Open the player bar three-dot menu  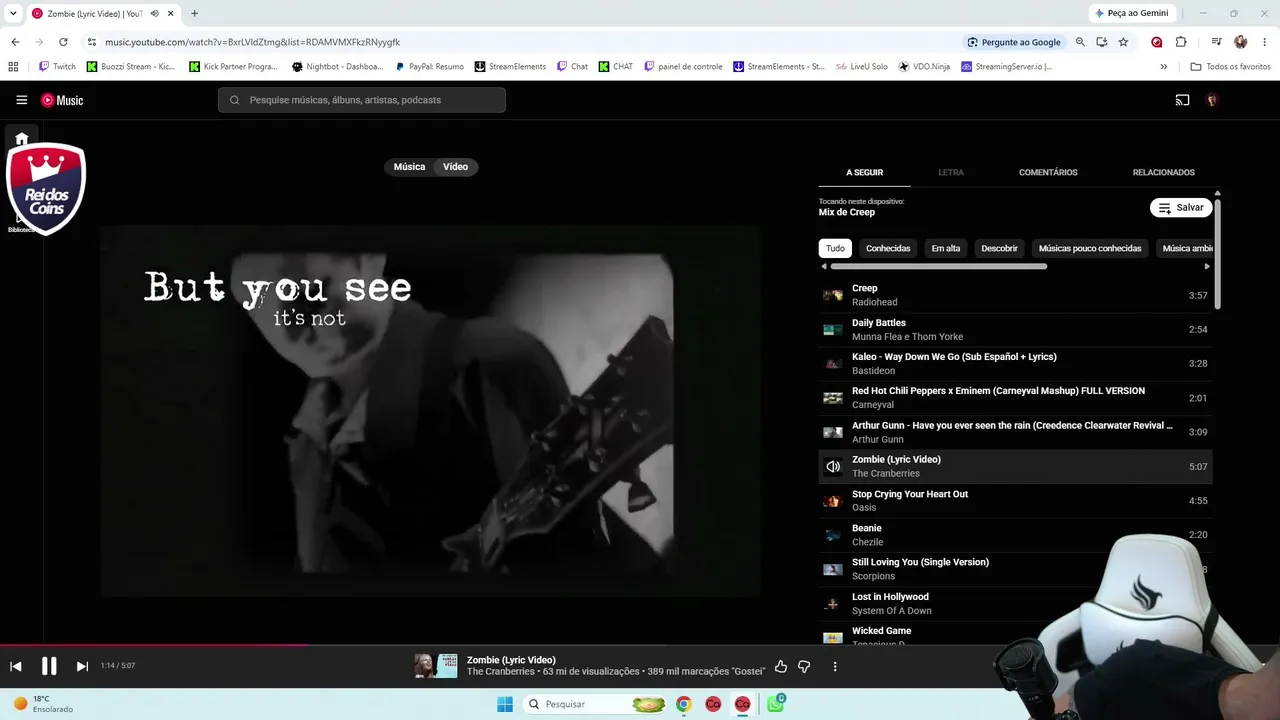click(835, 666)
